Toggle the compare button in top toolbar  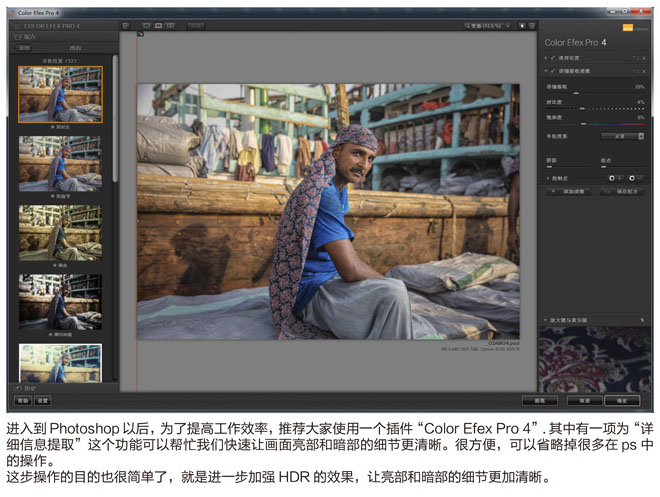coord(195,26)
